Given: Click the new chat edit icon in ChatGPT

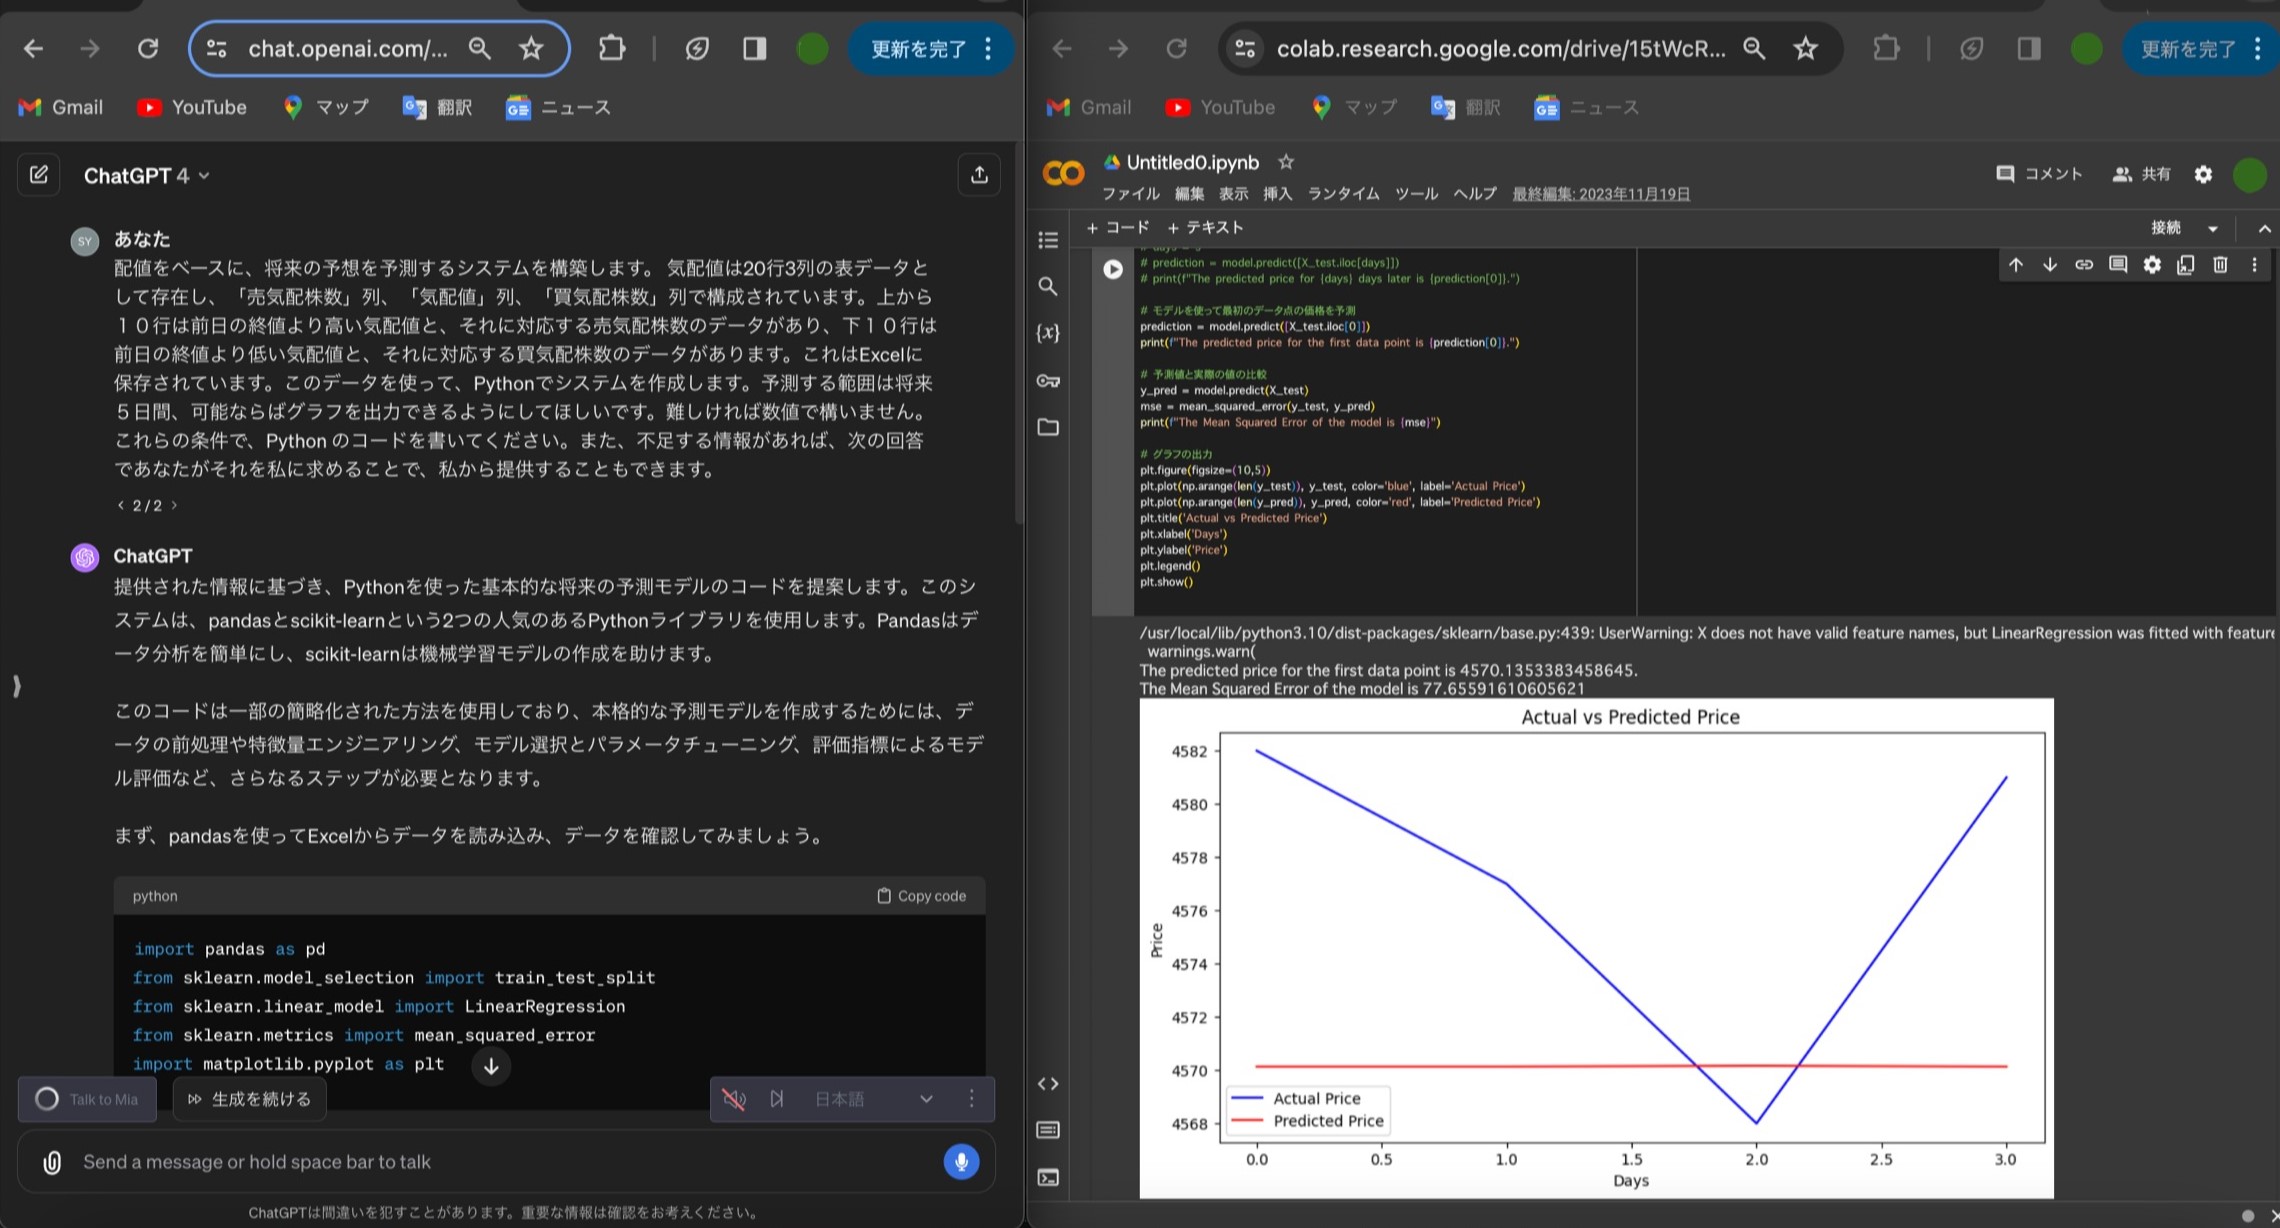Looking at the screenshot, I should point(39,175).
